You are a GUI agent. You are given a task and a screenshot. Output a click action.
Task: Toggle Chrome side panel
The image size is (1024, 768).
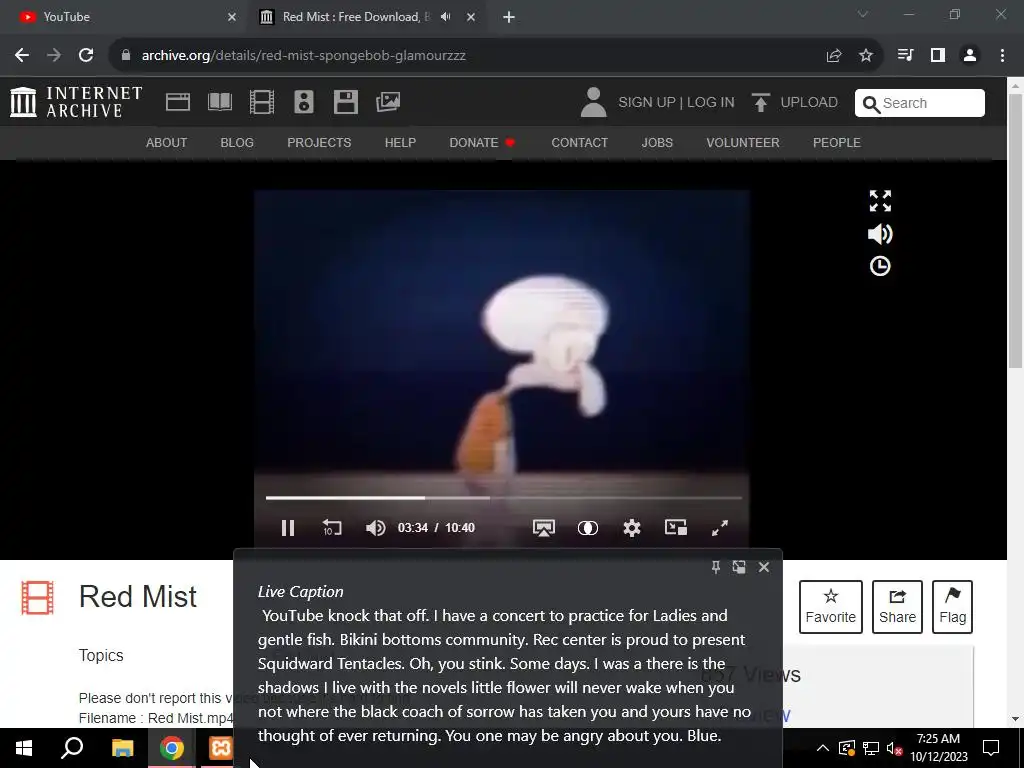(938, 56)
